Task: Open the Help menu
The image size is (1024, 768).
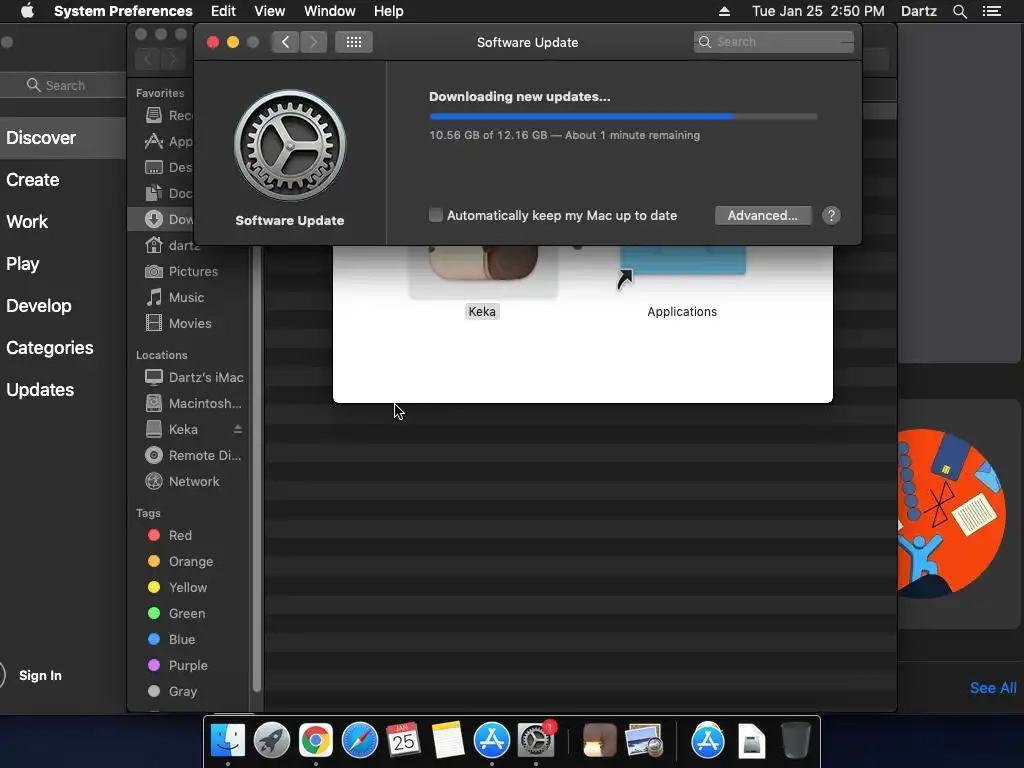Action: tap(388, 11)
